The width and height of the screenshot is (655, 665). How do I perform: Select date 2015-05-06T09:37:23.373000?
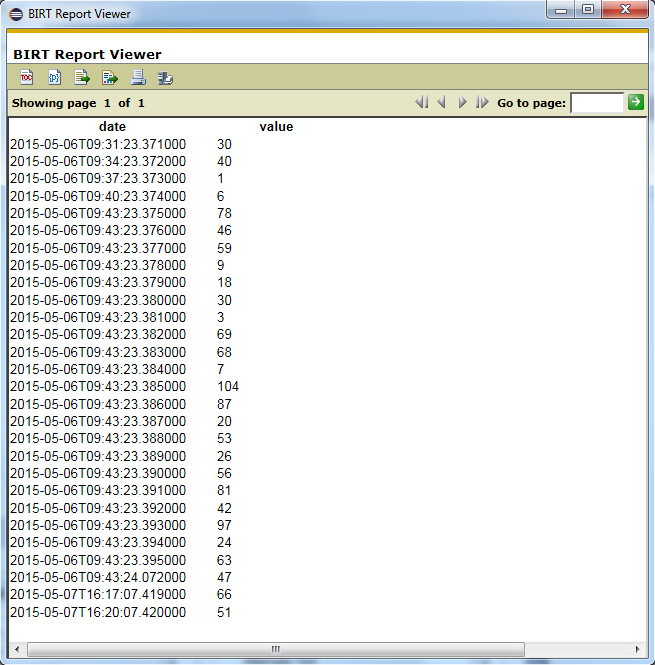98,178
